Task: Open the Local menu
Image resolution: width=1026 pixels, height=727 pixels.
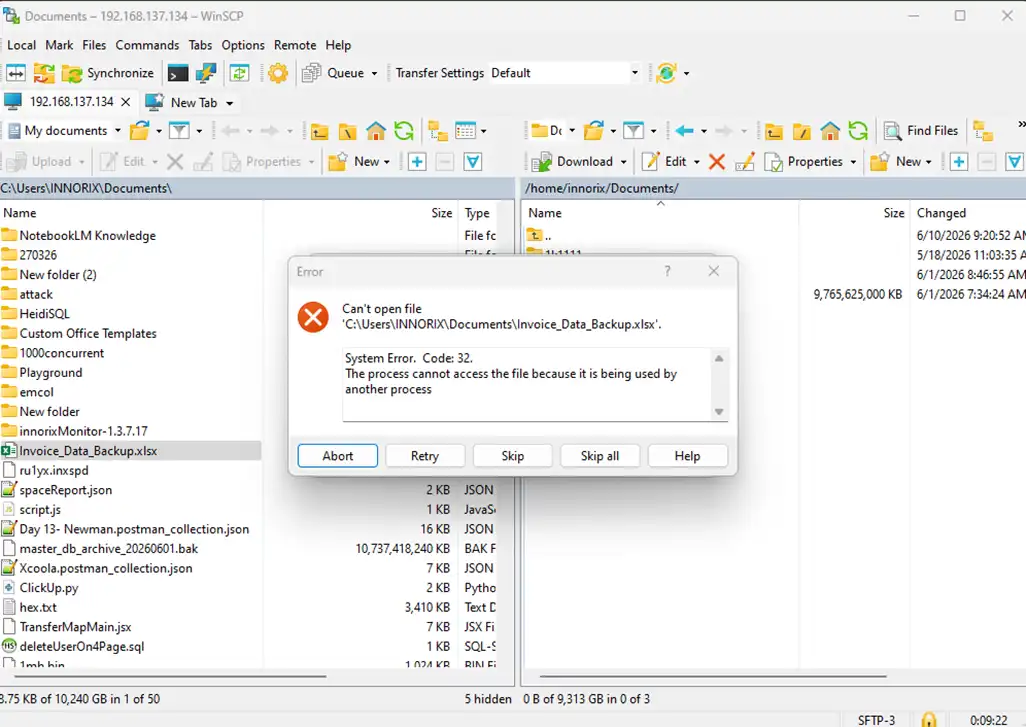Action: pyautogui.click(x=21, y=45)
